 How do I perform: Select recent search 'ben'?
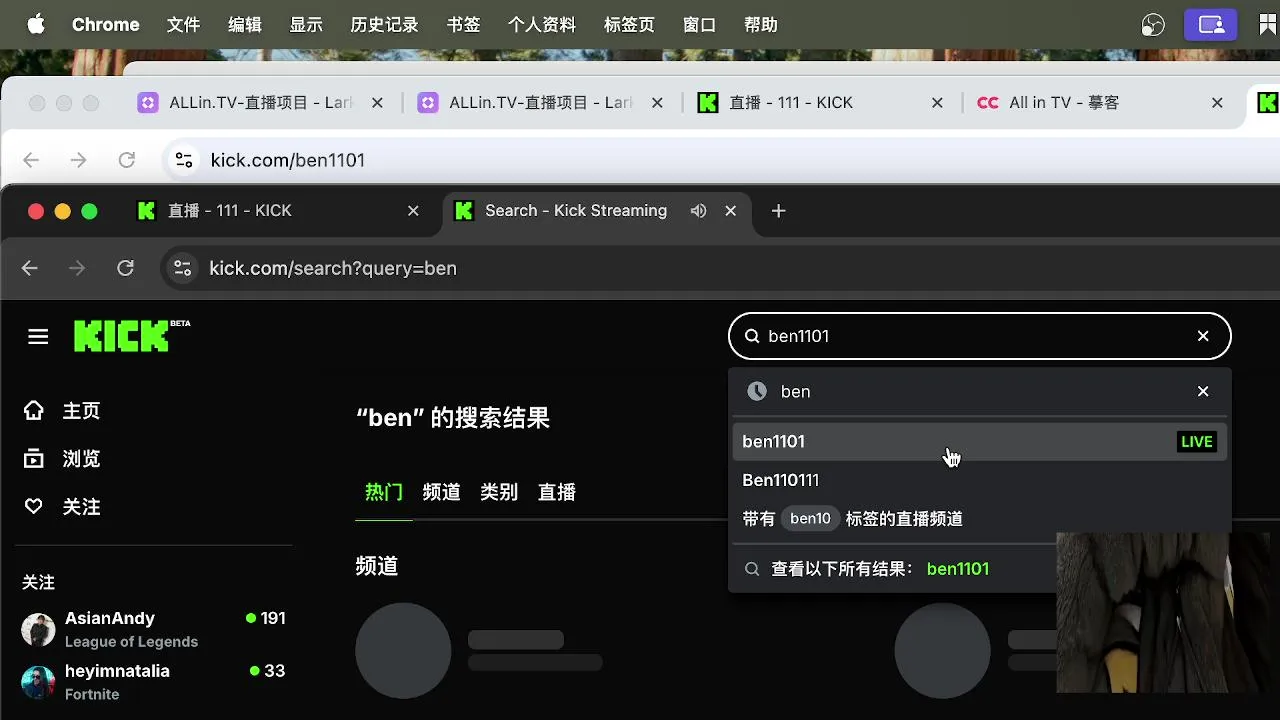tap(980, 392)
